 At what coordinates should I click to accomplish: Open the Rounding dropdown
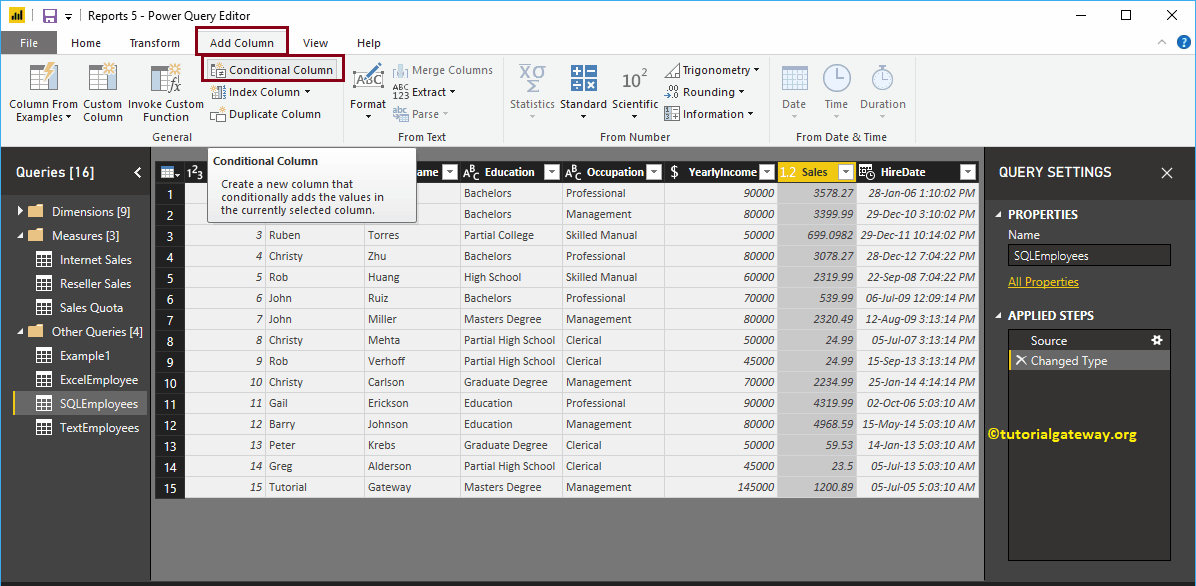(704, 92)
